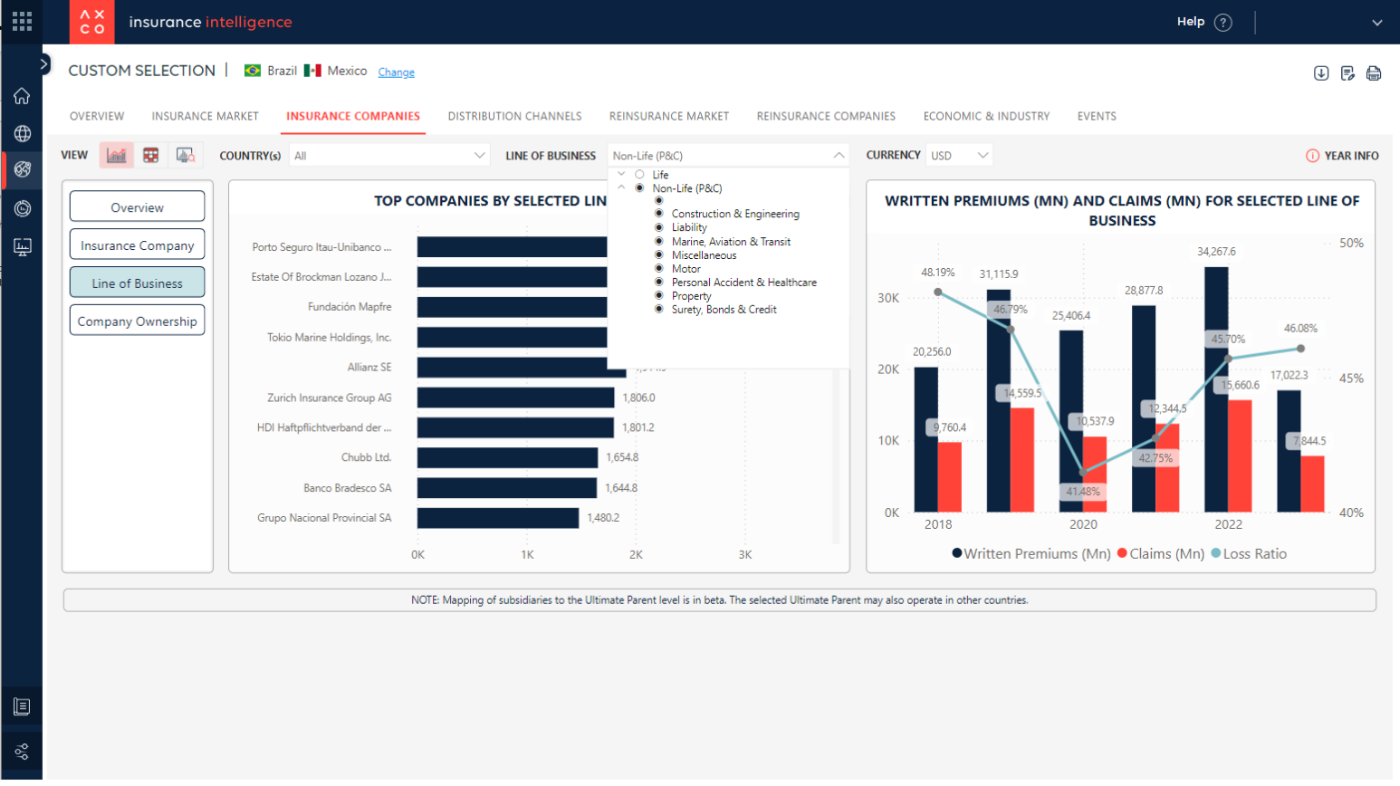1400x786 pixels.
Task: Click the 48.19% loss ratio data point
Action: click(938, 292)
